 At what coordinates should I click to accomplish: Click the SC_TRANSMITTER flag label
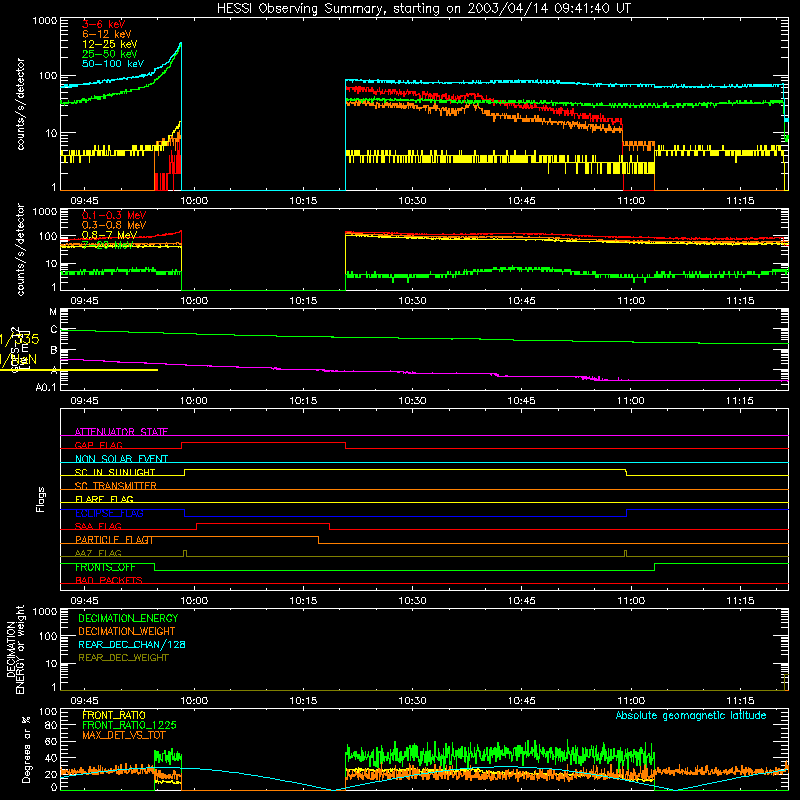[x=115, y=485]
